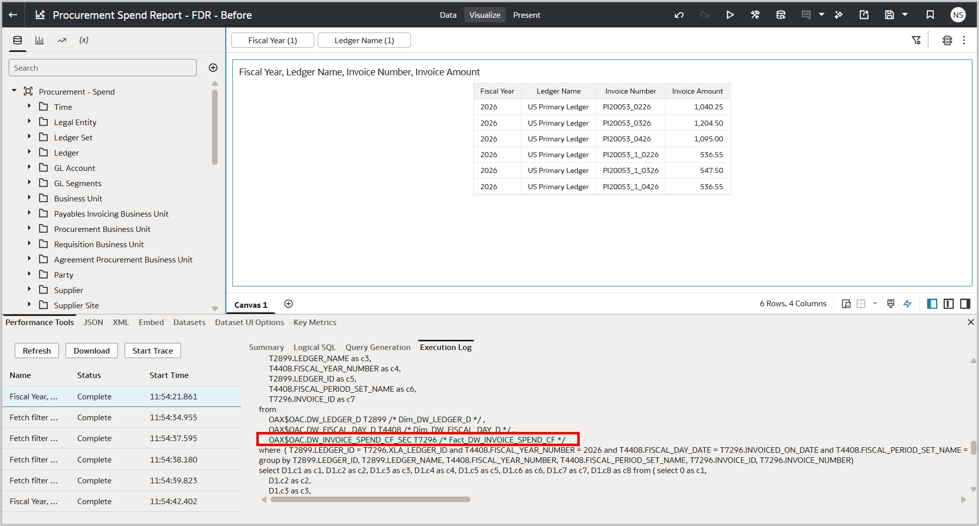Open the developer tools wrench icon
Image resolution: width=979 pixels, height=526 pixels.
(755, 15)
